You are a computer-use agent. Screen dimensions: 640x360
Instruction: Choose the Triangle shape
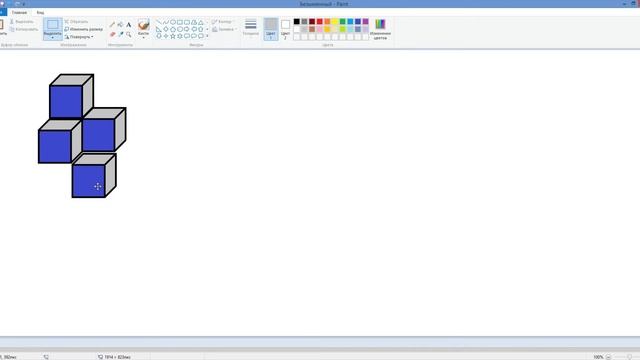click(201, 22)
